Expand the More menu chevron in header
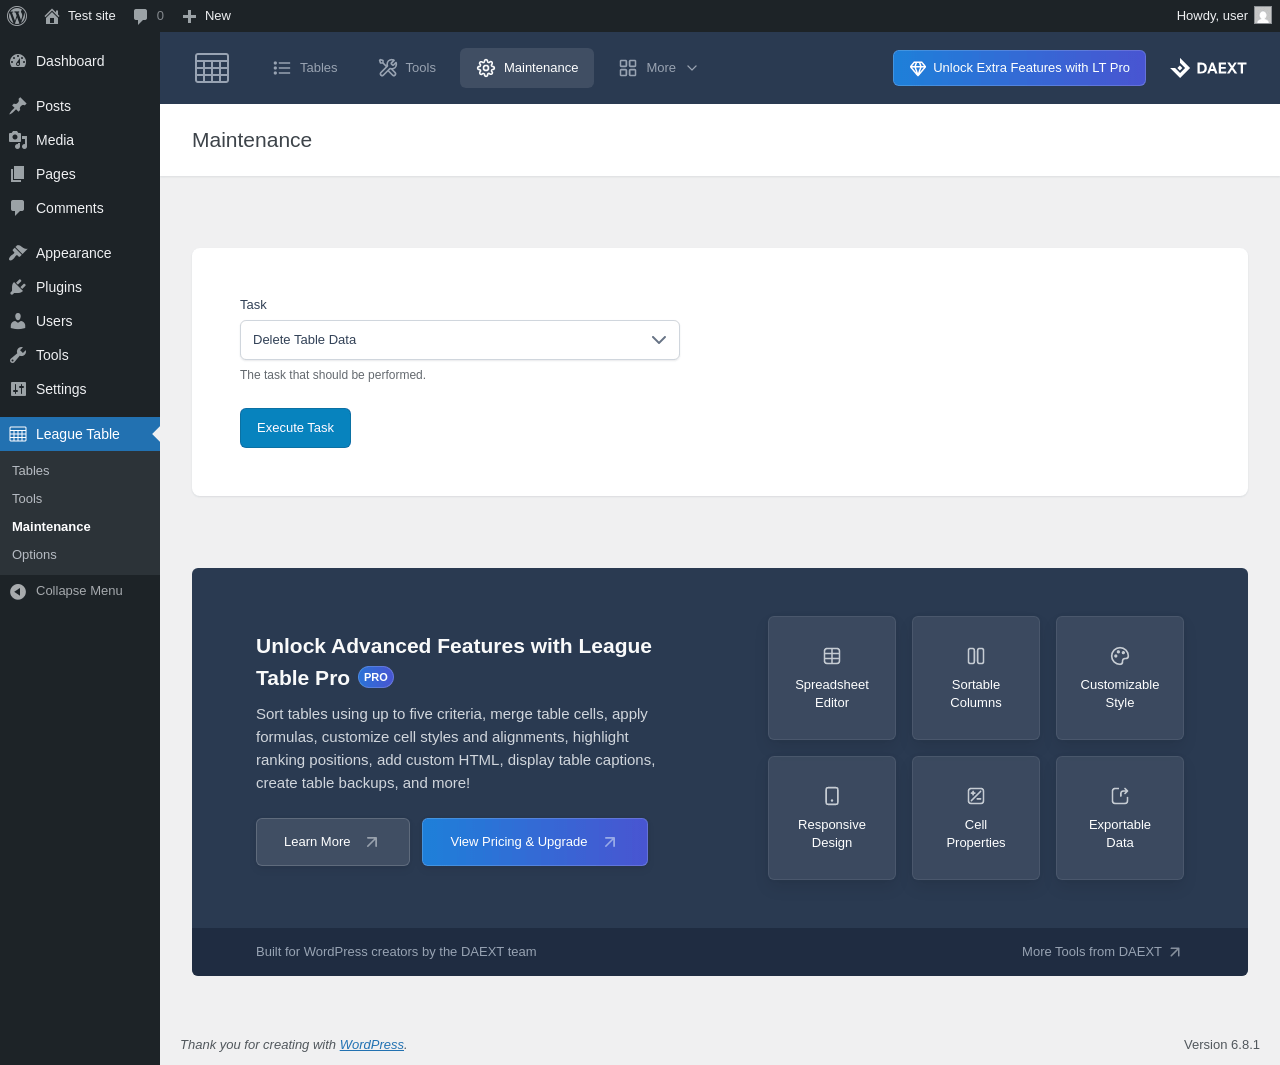Screen dimensions: 1280x1065 coord(692,68)
